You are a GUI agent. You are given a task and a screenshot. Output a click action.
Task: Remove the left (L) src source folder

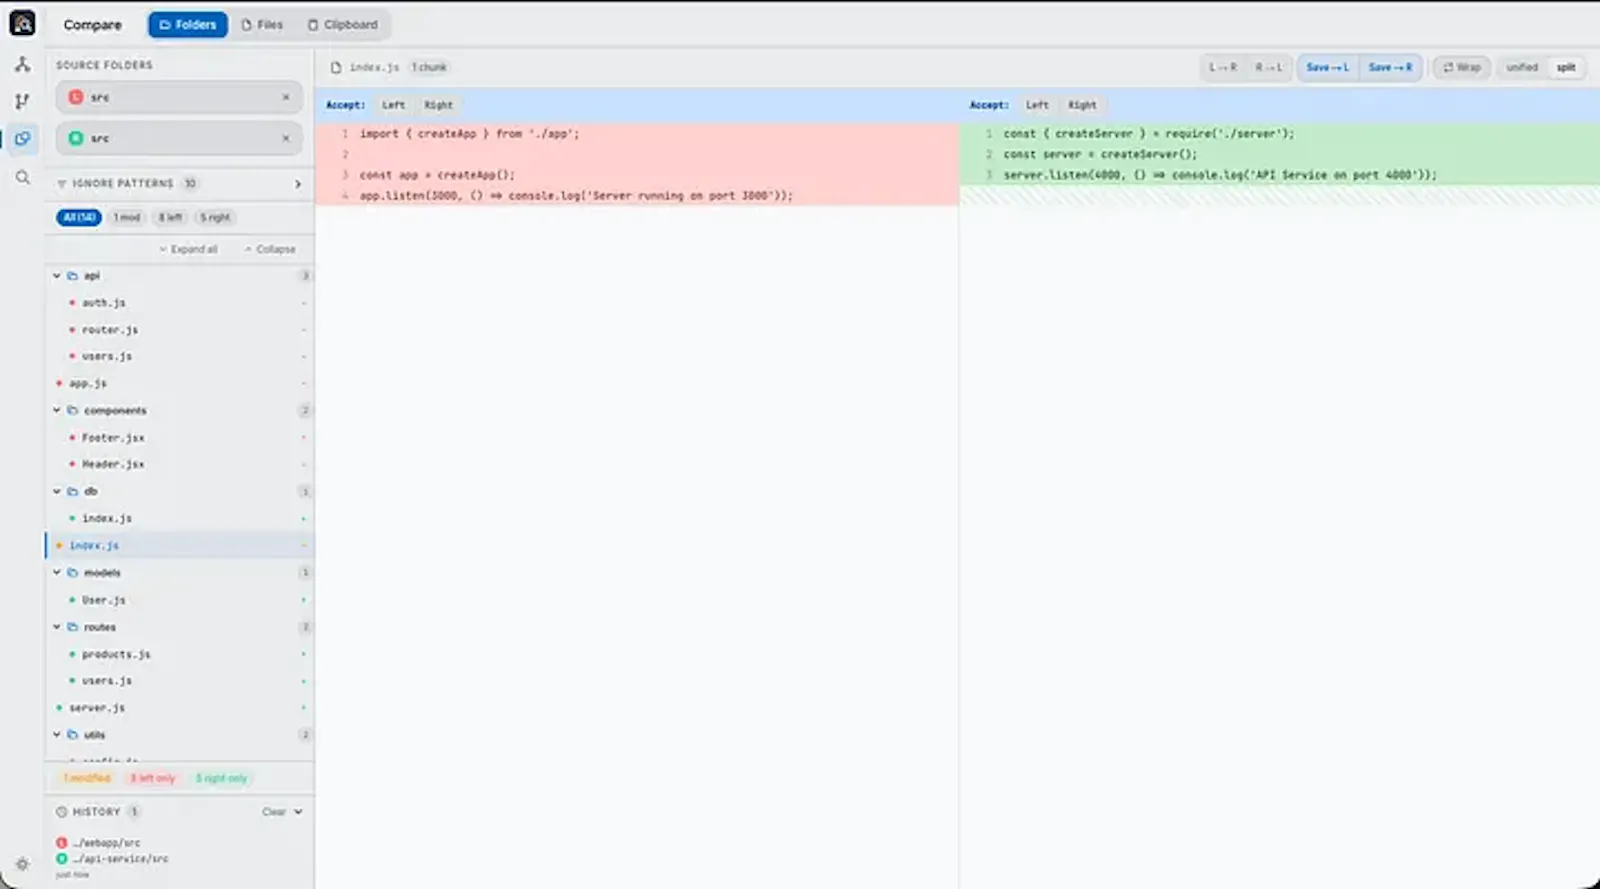point(286,97)
